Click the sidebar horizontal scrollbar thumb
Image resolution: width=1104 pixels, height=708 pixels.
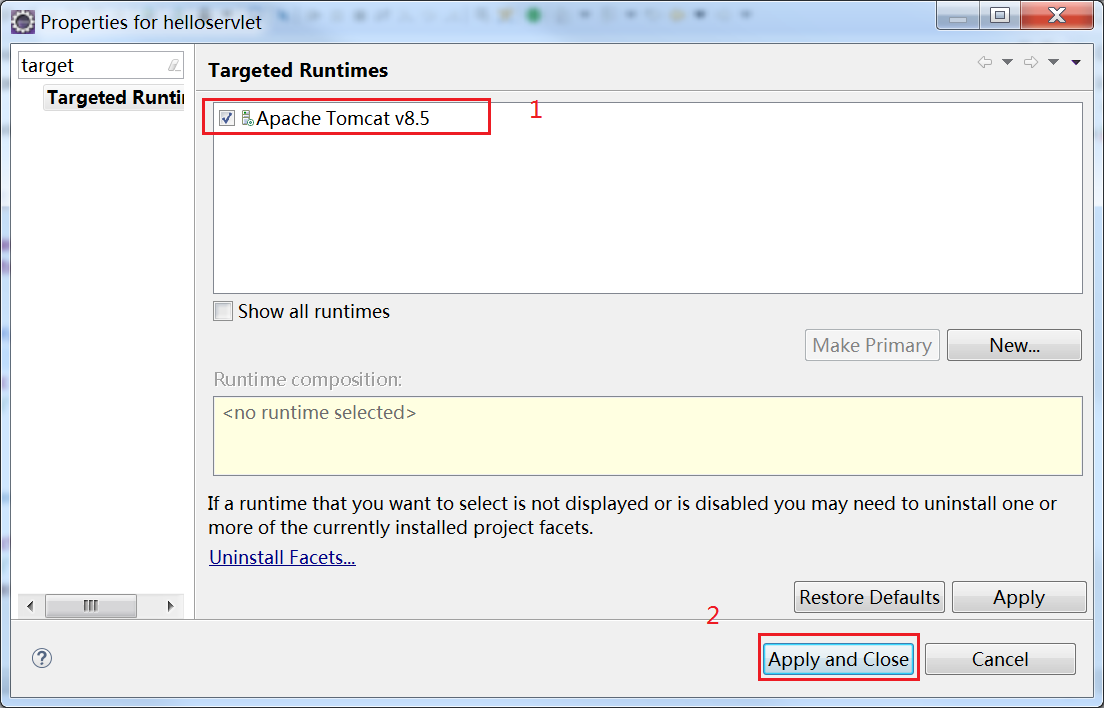pyautogui.click(x=91, y=606)
